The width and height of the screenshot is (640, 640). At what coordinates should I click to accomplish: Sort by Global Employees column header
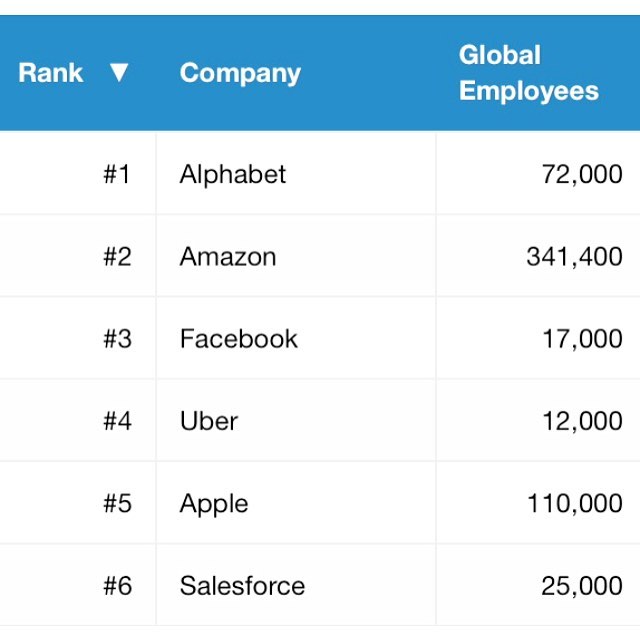point(529,73)
